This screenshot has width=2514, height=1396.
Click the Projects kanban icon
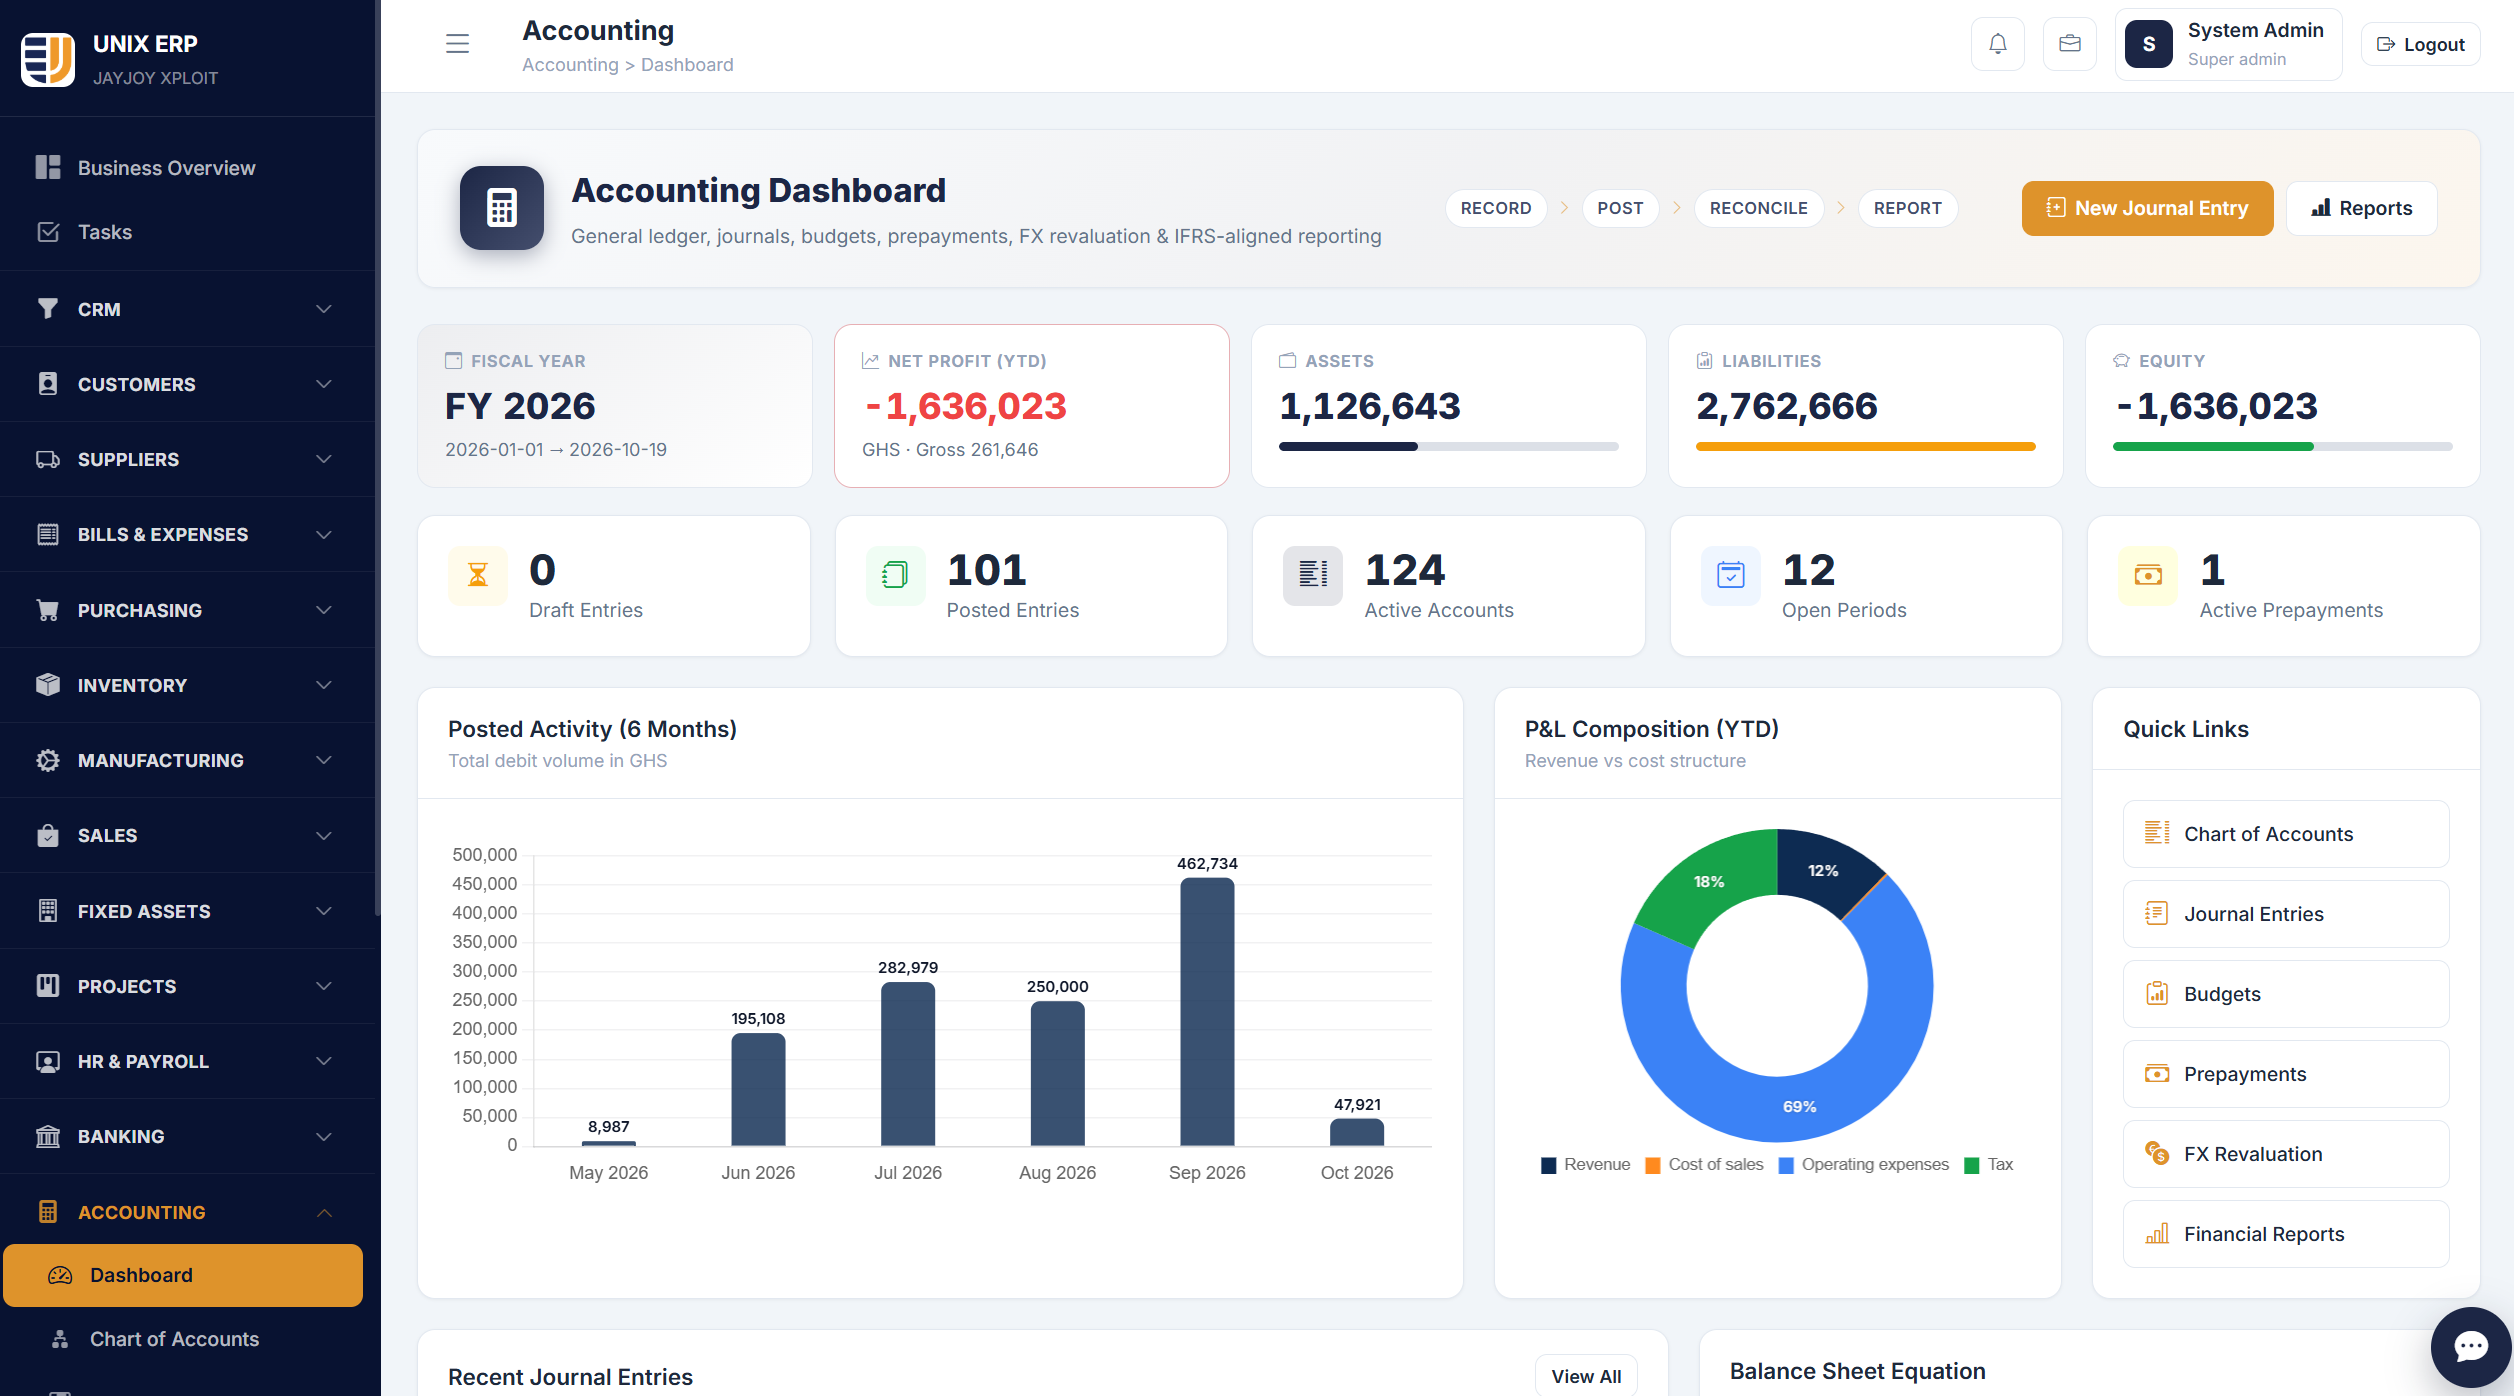click(x=47, y=986)
